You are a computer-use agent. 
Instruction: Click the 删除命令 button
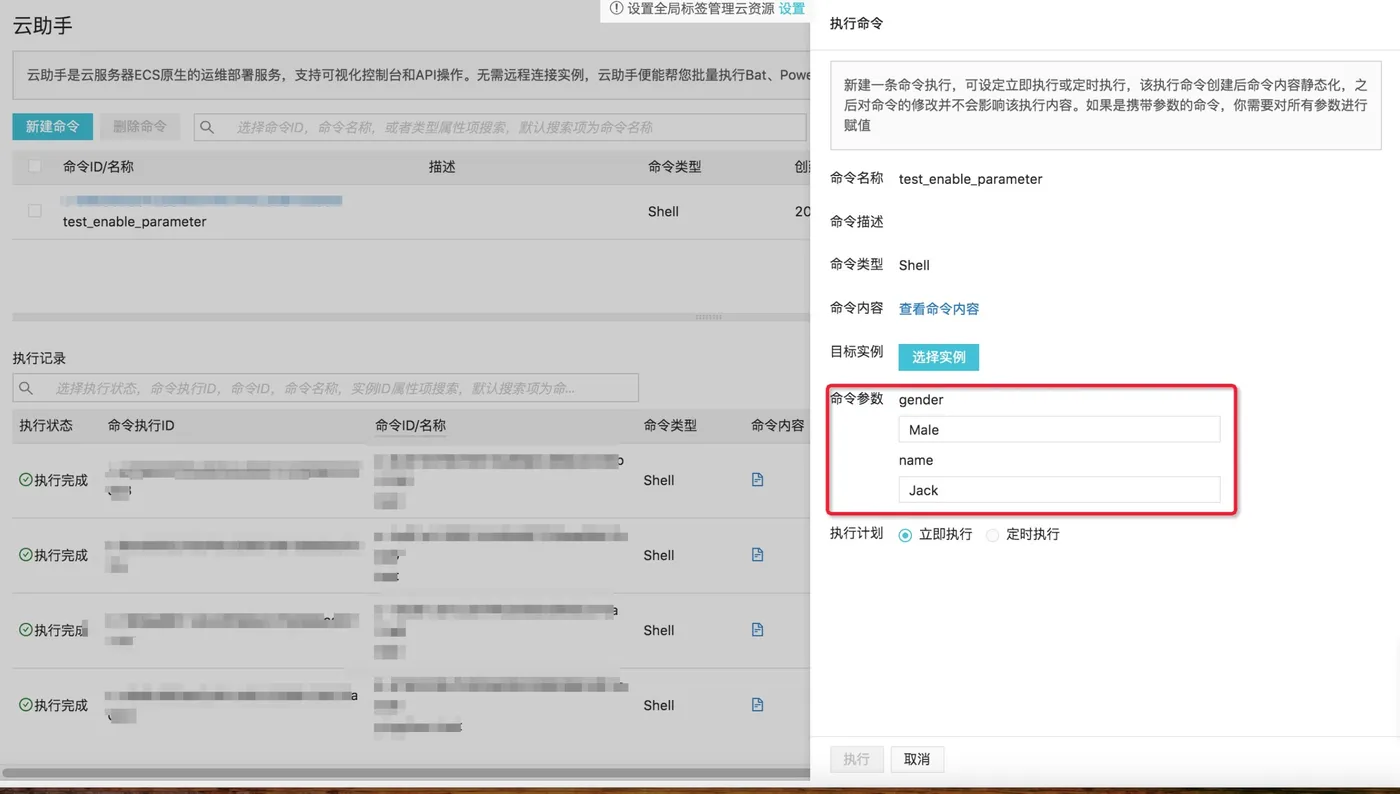(x=140, y=127)
